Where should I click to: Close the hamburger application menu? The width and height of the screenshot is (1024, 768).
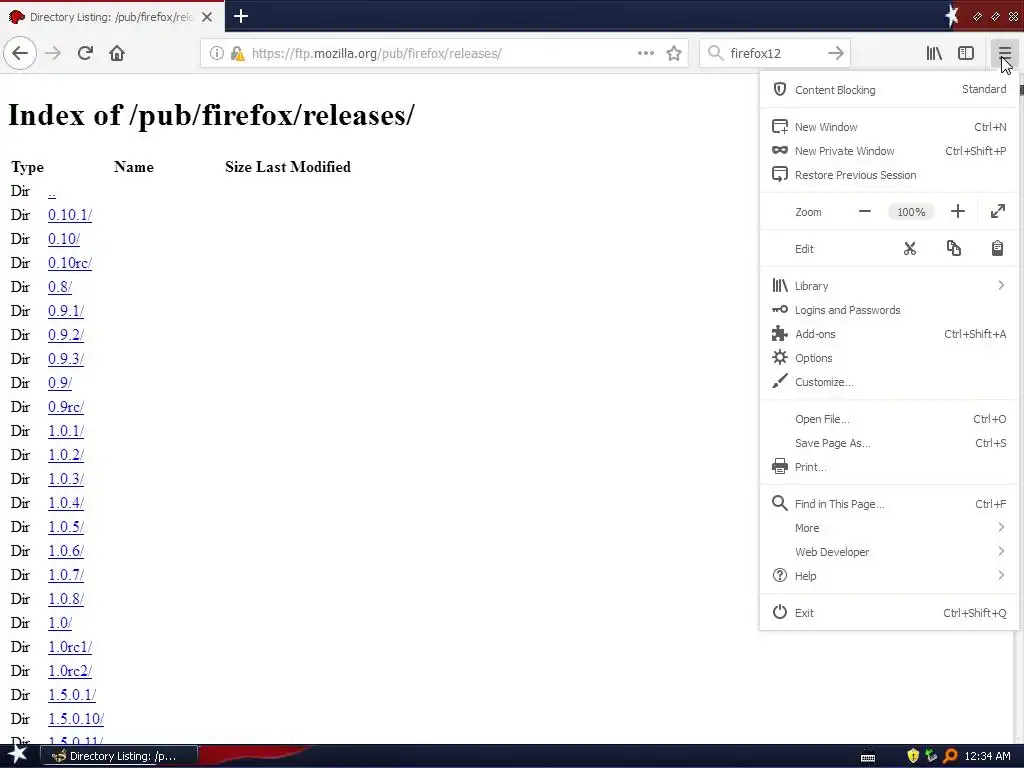pyautogui.click(x=1004, y=53)
